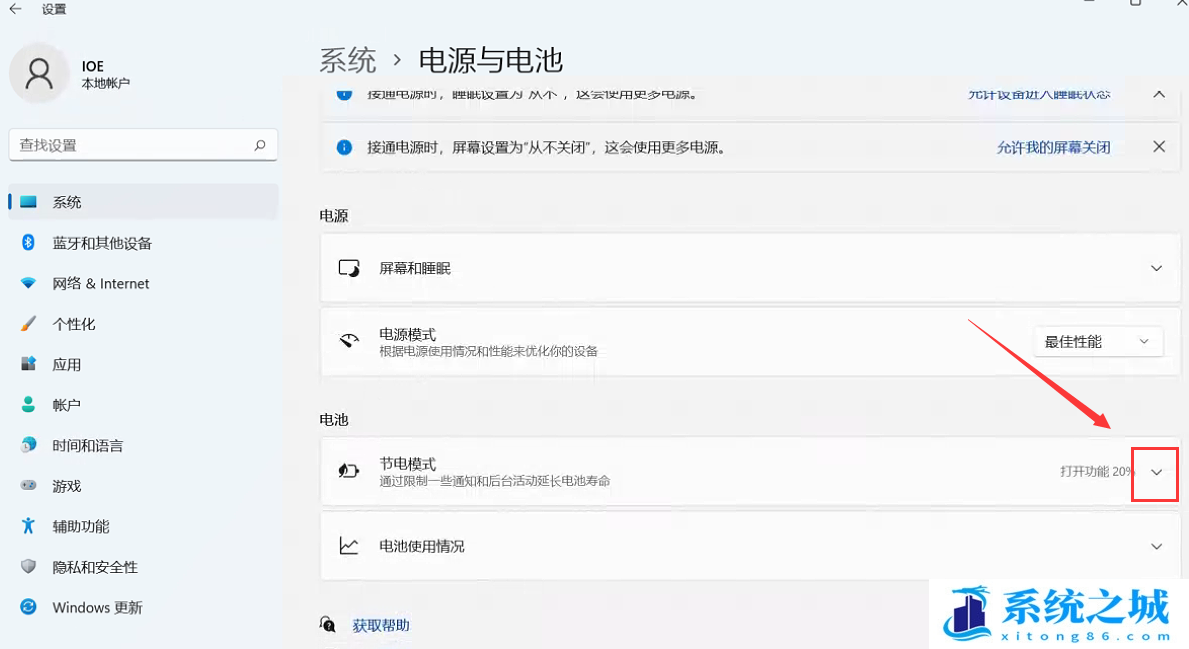This screenshot has width=1189, height=649.
Task: Click the 允许我的屏幕关闭 link
Action: [1053, 147]
